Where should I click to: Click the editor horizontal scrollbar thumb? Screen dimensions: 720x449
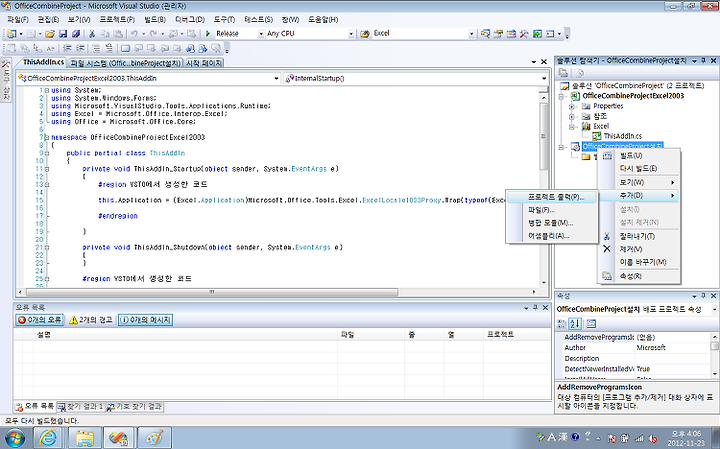tap(212, 292)
